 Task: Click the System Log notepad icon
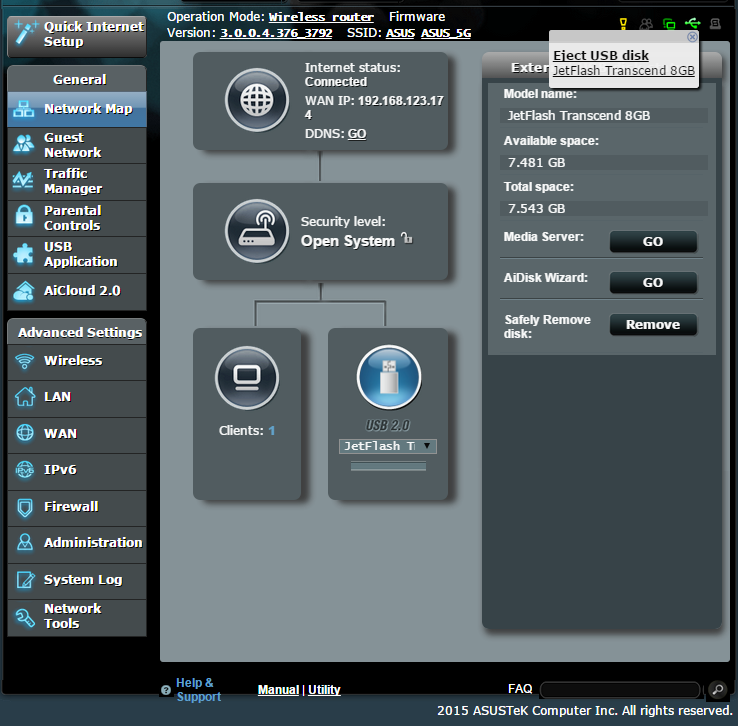click(x=25, y=580)
